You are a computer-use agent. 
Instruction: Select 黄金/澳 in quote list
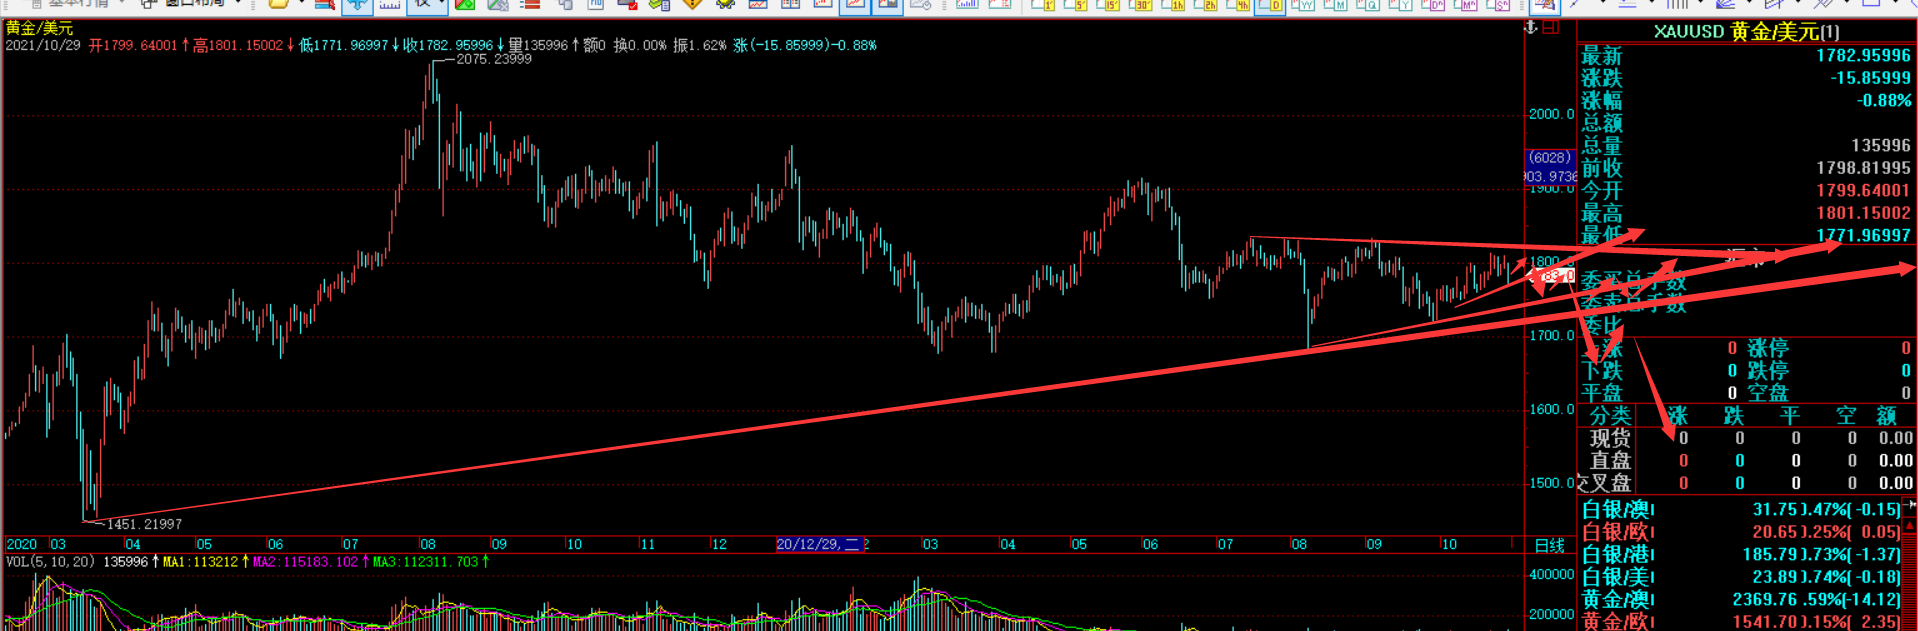1617,599
